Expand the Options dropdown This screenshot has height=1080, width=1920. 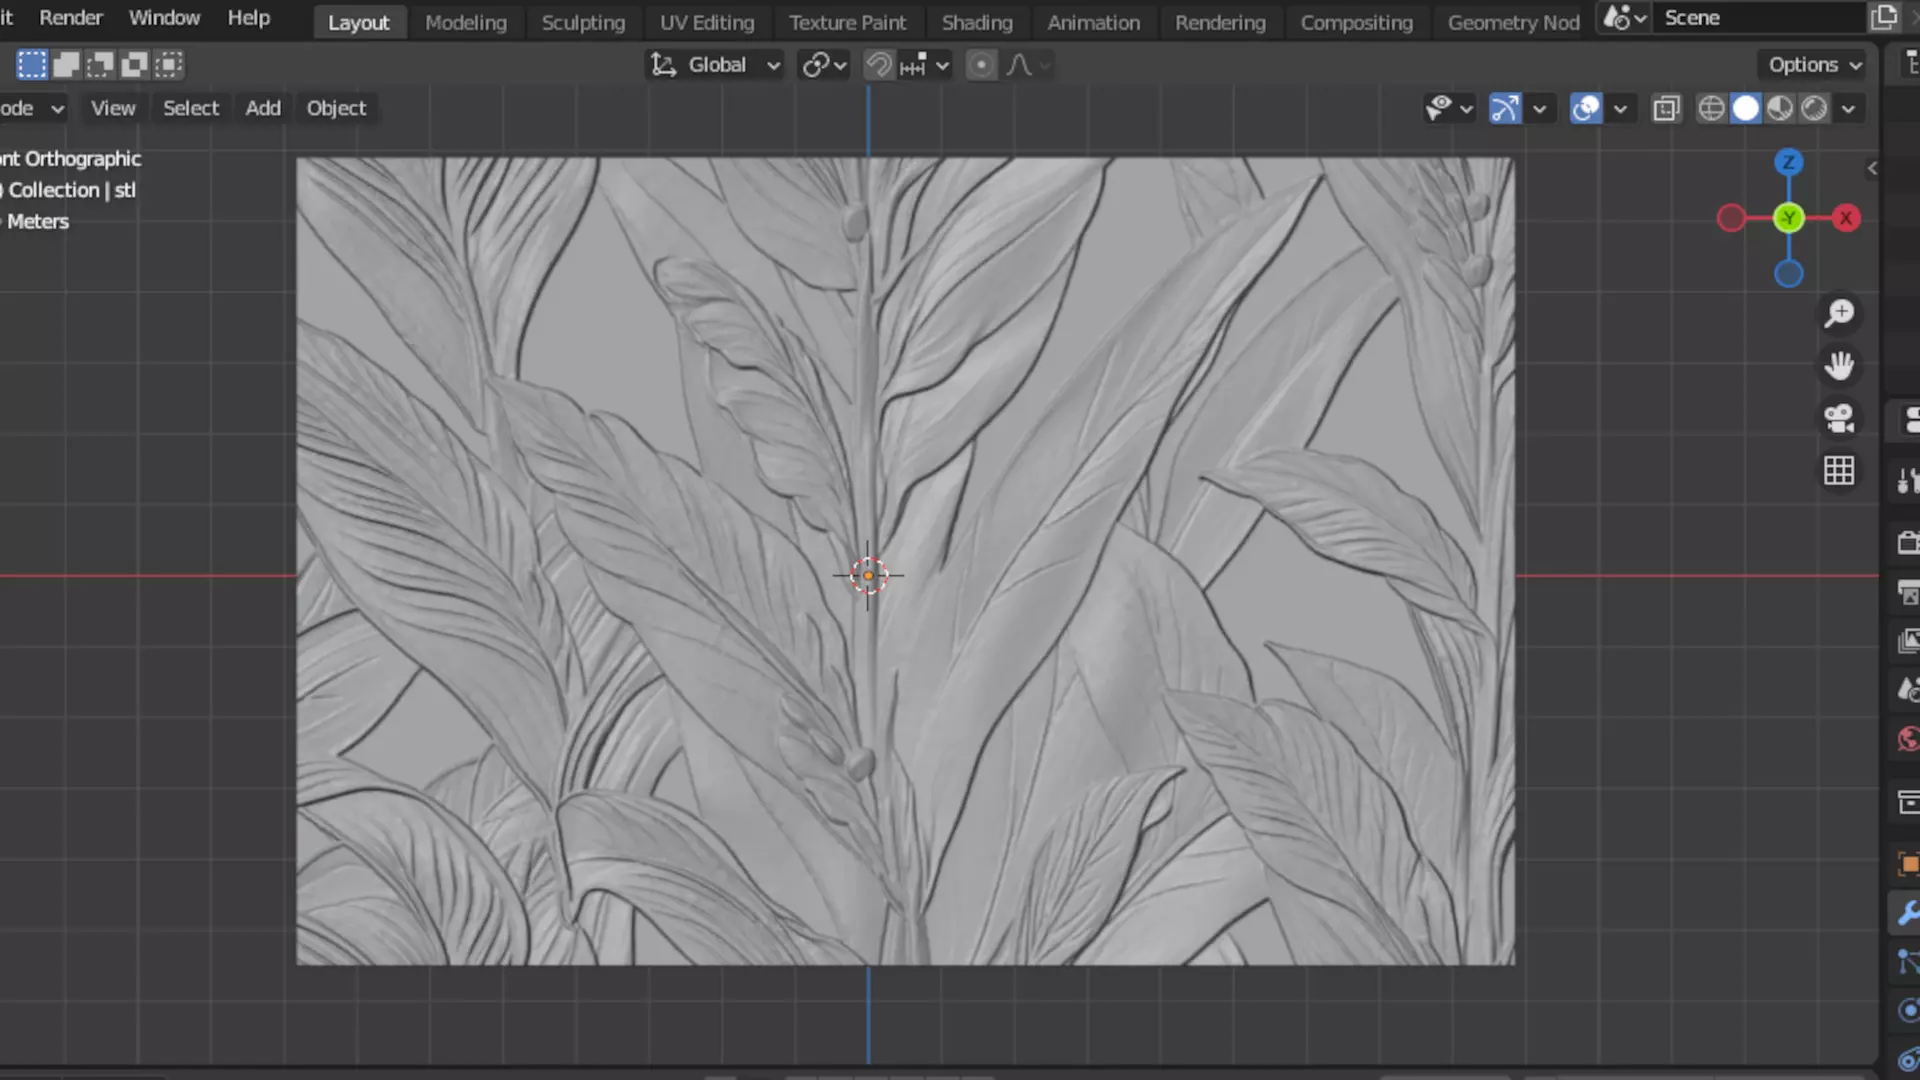(1814, 65)
